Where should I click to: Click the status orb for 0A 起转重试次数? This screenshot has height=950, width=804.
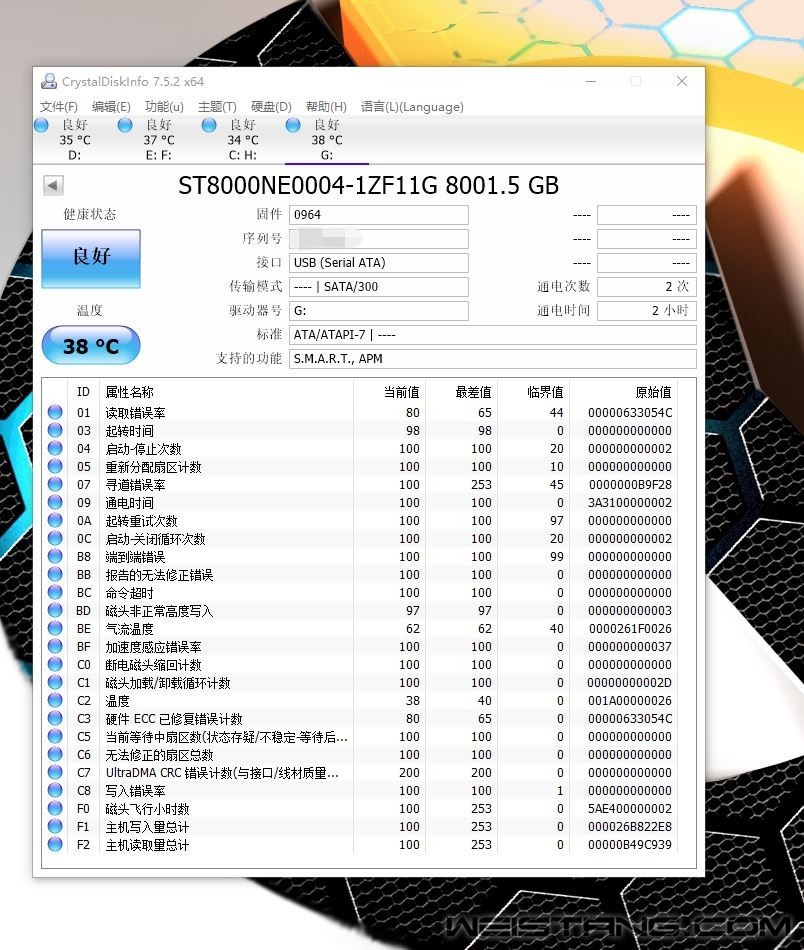pyautogui.click(x=55, y=520)
